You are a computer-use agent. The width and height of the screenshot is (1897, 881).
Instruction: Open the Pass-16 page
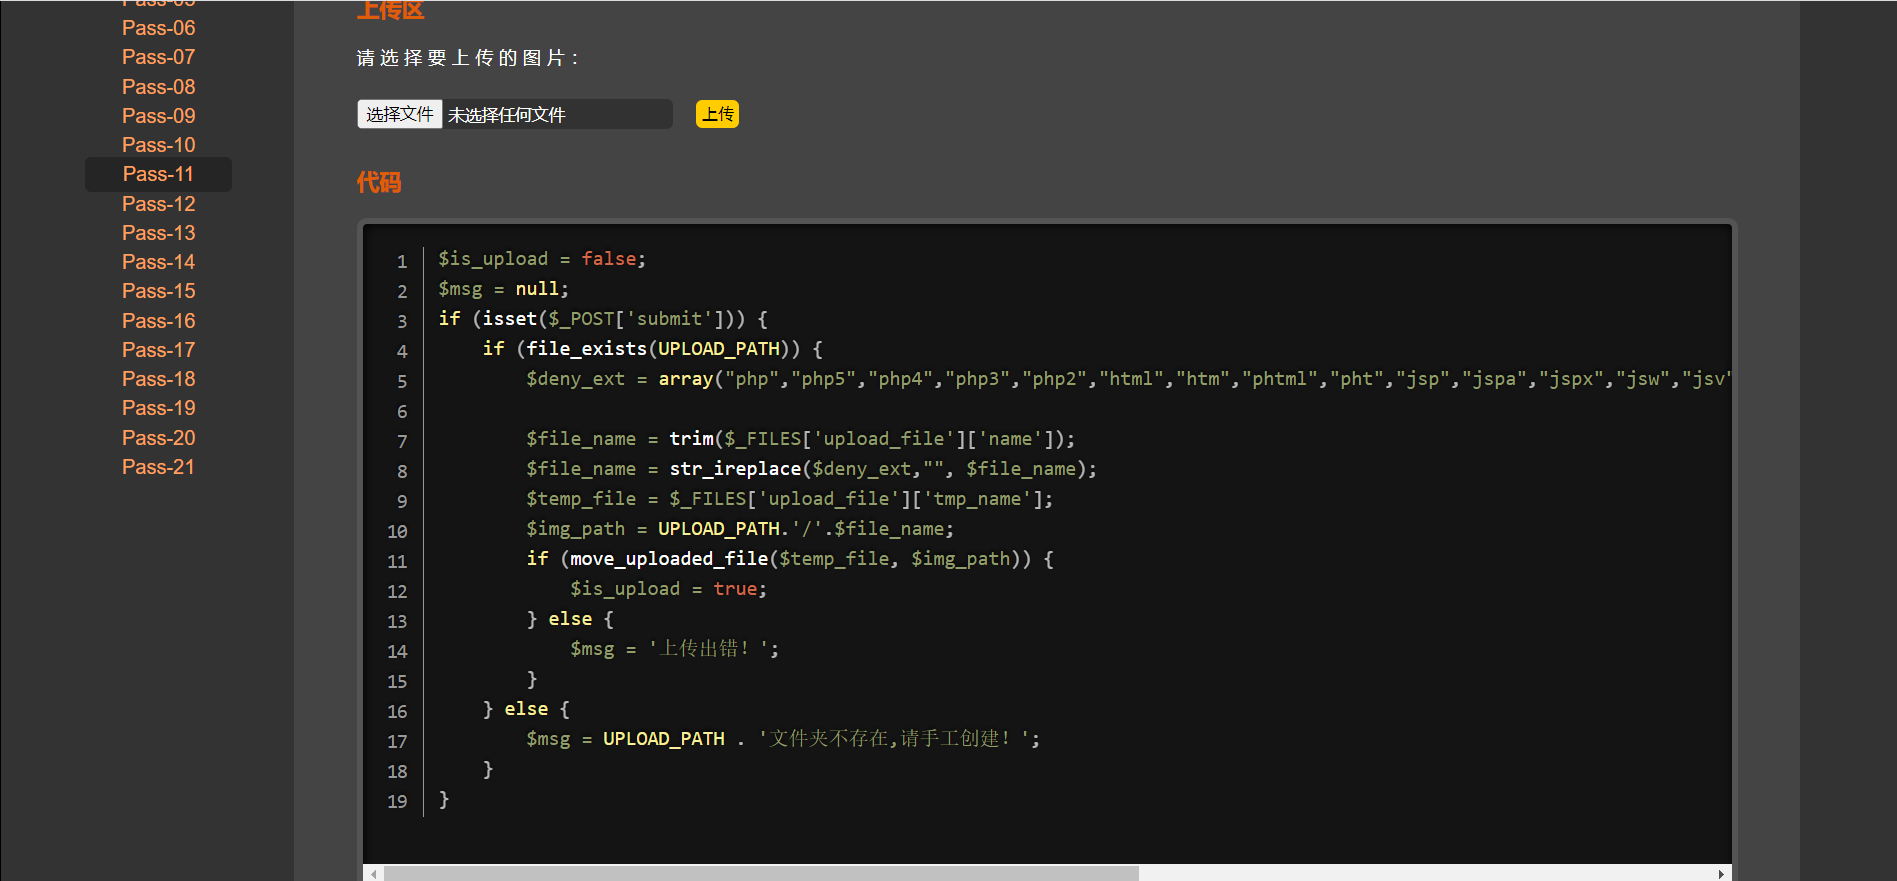158,321
